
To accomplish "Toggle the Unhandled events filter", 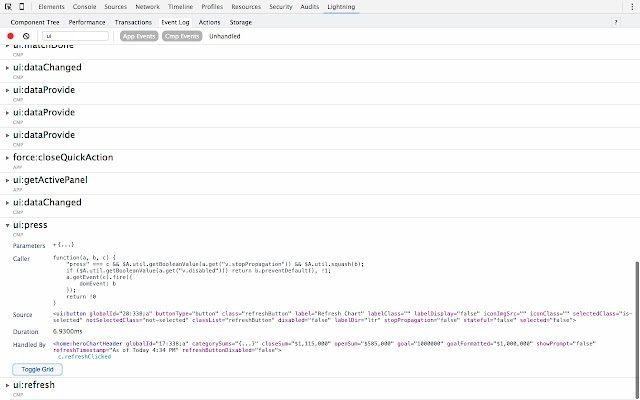I will click(225, 36).
